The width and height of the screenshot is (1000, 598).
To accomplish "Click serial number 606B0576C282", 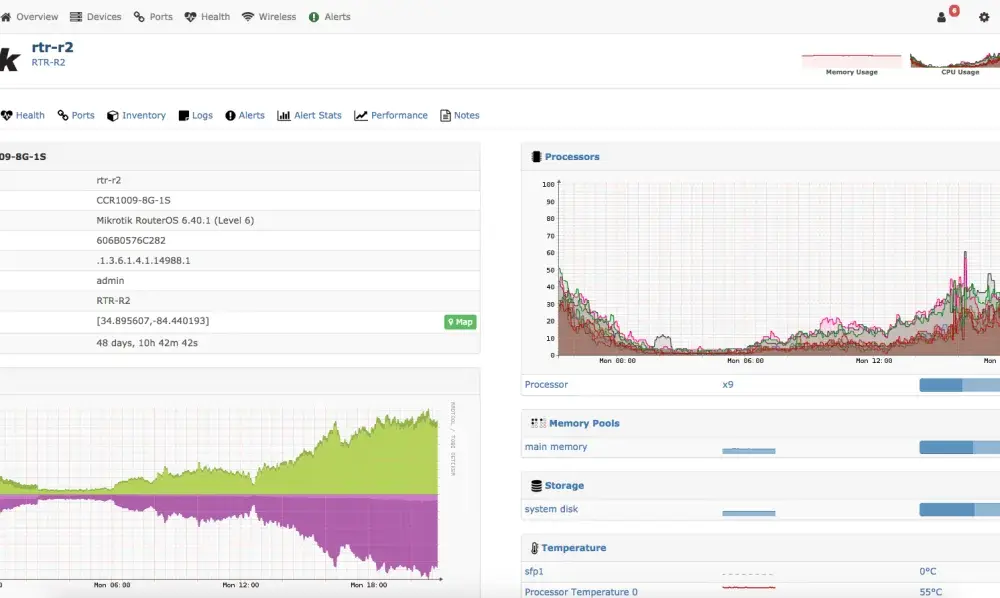I will pos(131,240).
